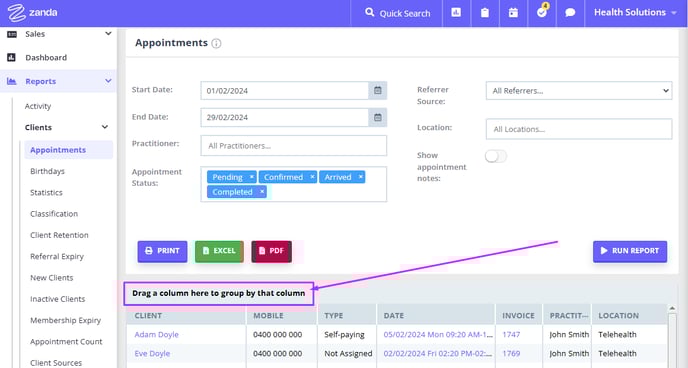
Task: Click the End Date field
Action: (x=284, y=118)
